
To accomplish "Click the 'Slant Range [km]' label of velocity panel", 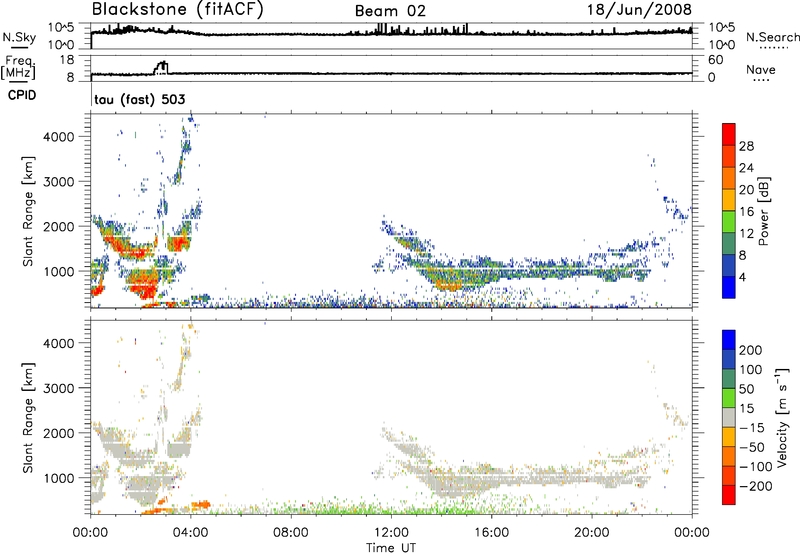I will 28,418.
